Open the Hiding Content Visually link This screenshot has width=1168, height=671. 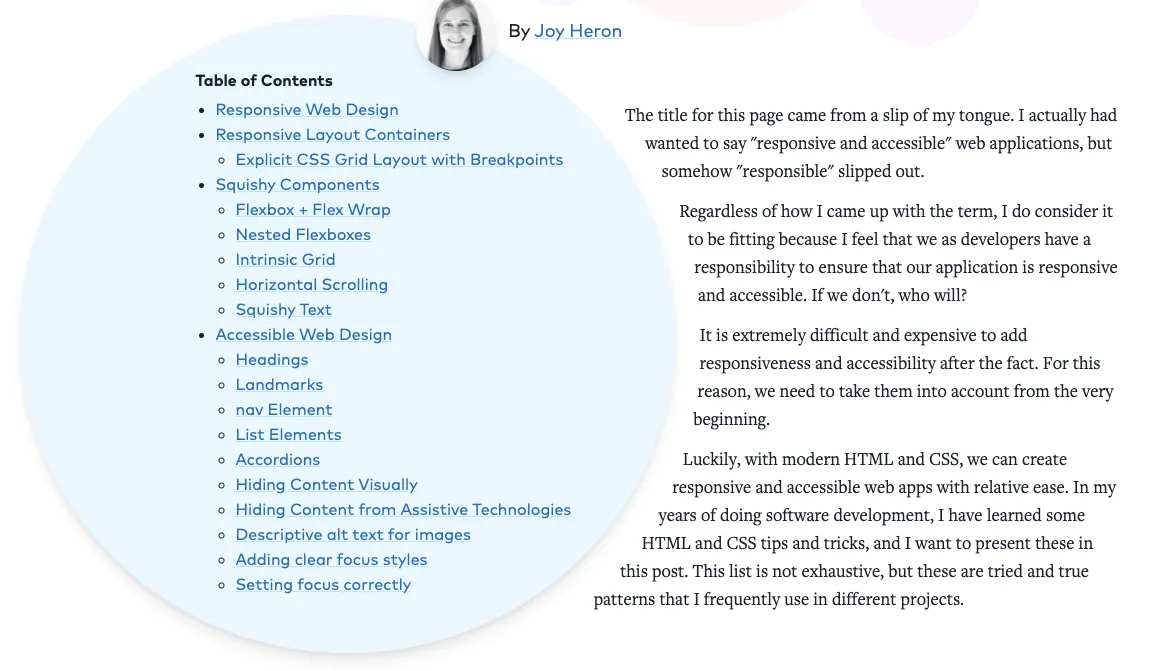[x=326, y=485]
